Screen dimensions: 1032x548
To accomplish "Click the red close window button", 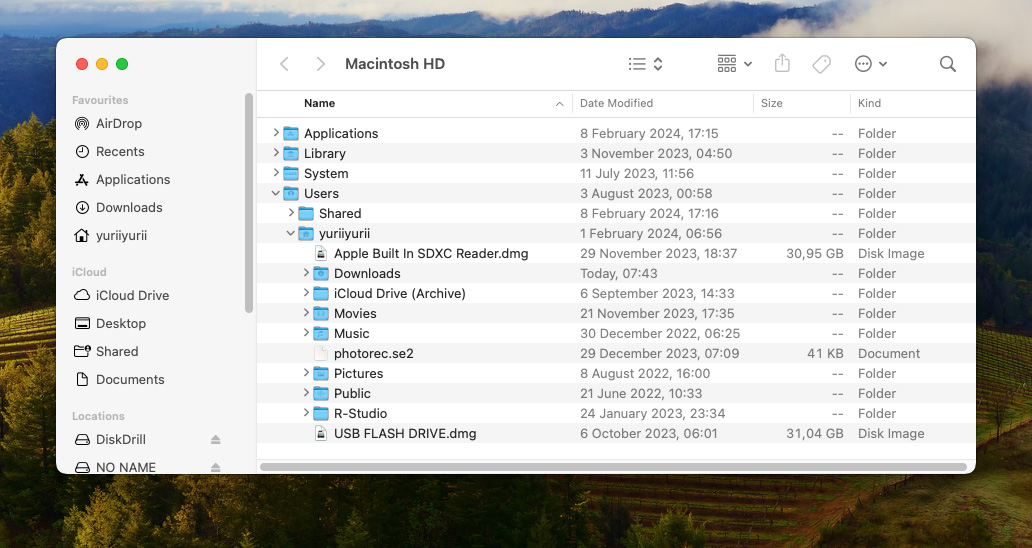I will click(x=82, y=64).
